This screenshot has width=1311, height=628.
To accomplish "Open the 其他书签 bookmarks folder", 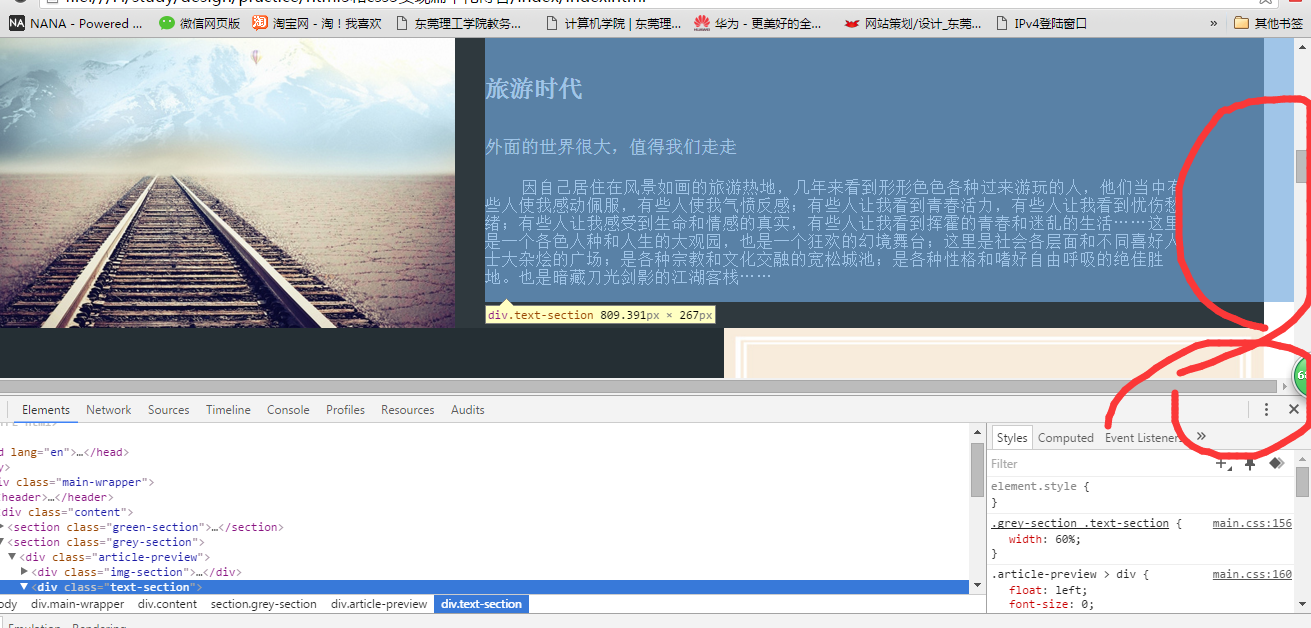I will [1268, 23].
